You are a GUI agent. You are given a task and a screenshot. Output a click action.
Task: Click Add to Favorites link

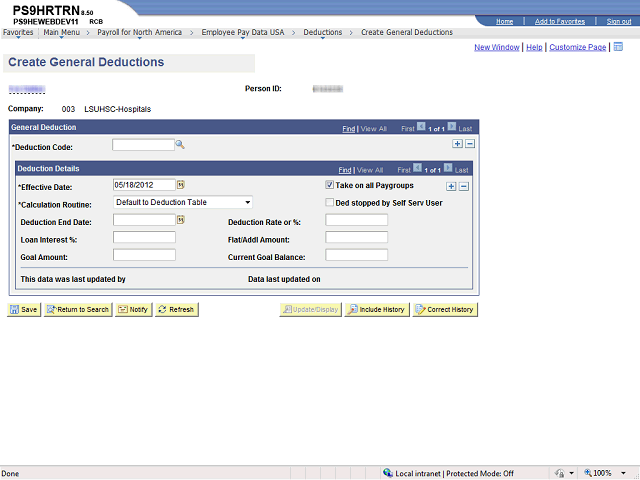[560, 22]
